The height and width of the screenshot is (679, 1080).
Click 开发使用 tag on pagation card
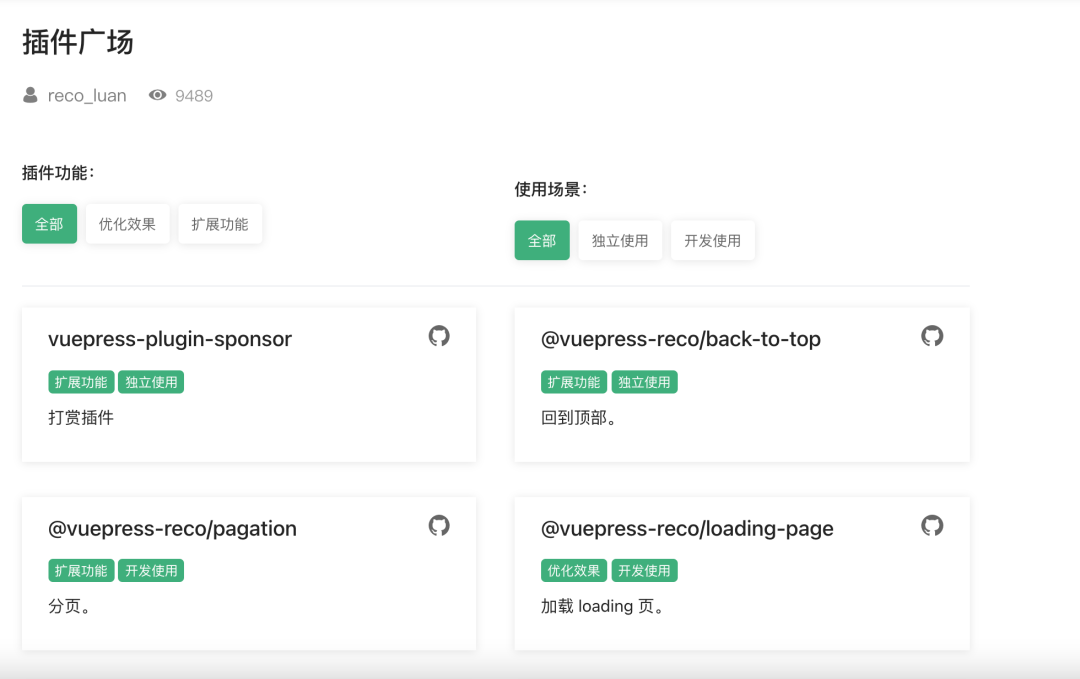[151, 571]
